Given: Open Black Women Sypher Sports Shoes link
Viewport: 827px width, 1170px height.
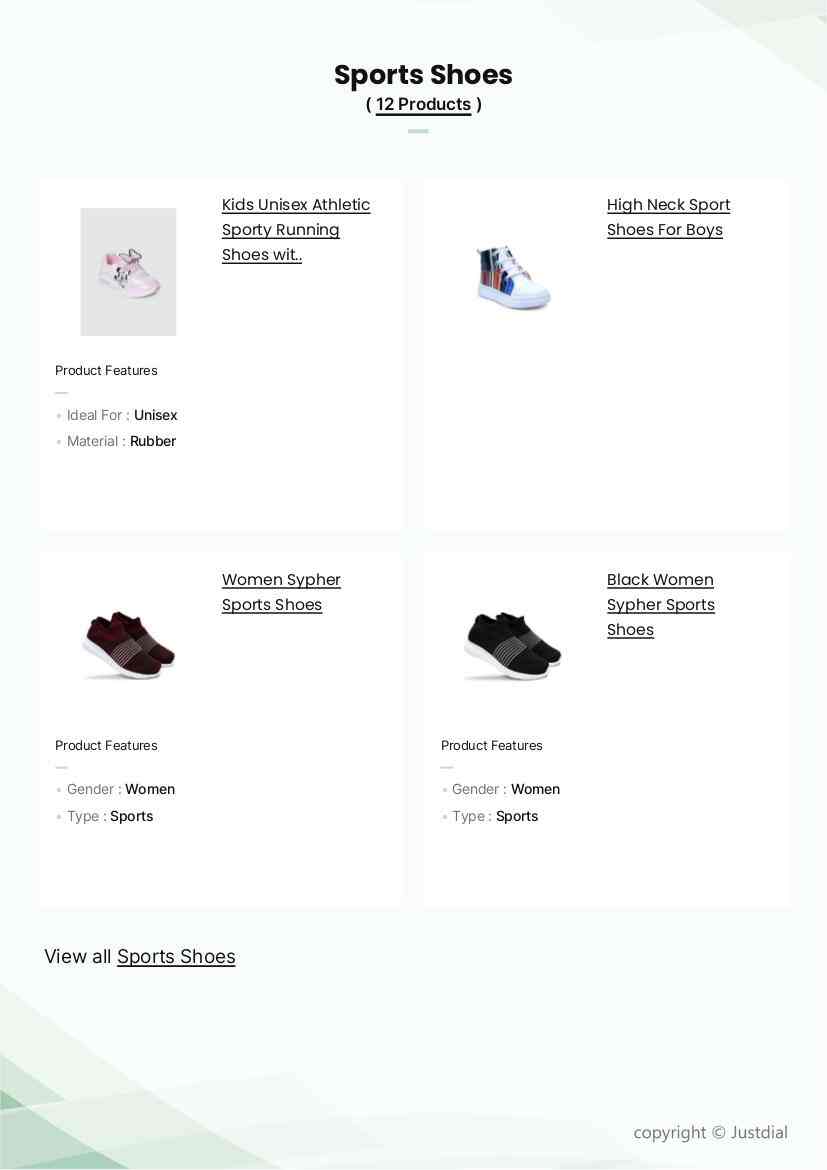Looking at the screenshot, I should (x=660, y=605).
